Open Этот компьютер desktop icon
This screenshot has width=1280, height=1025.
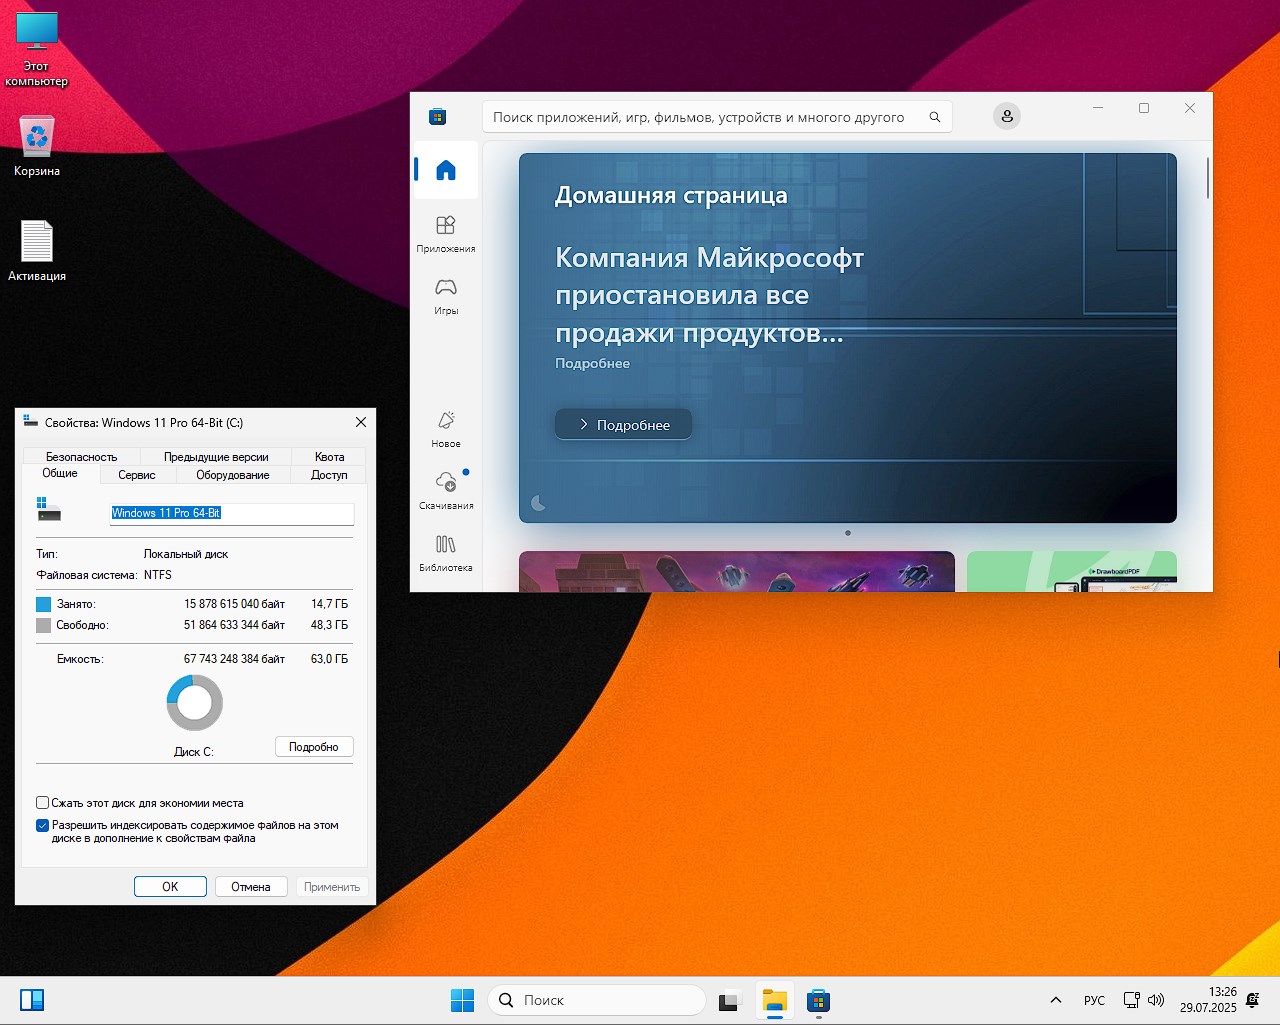point(37,49)
